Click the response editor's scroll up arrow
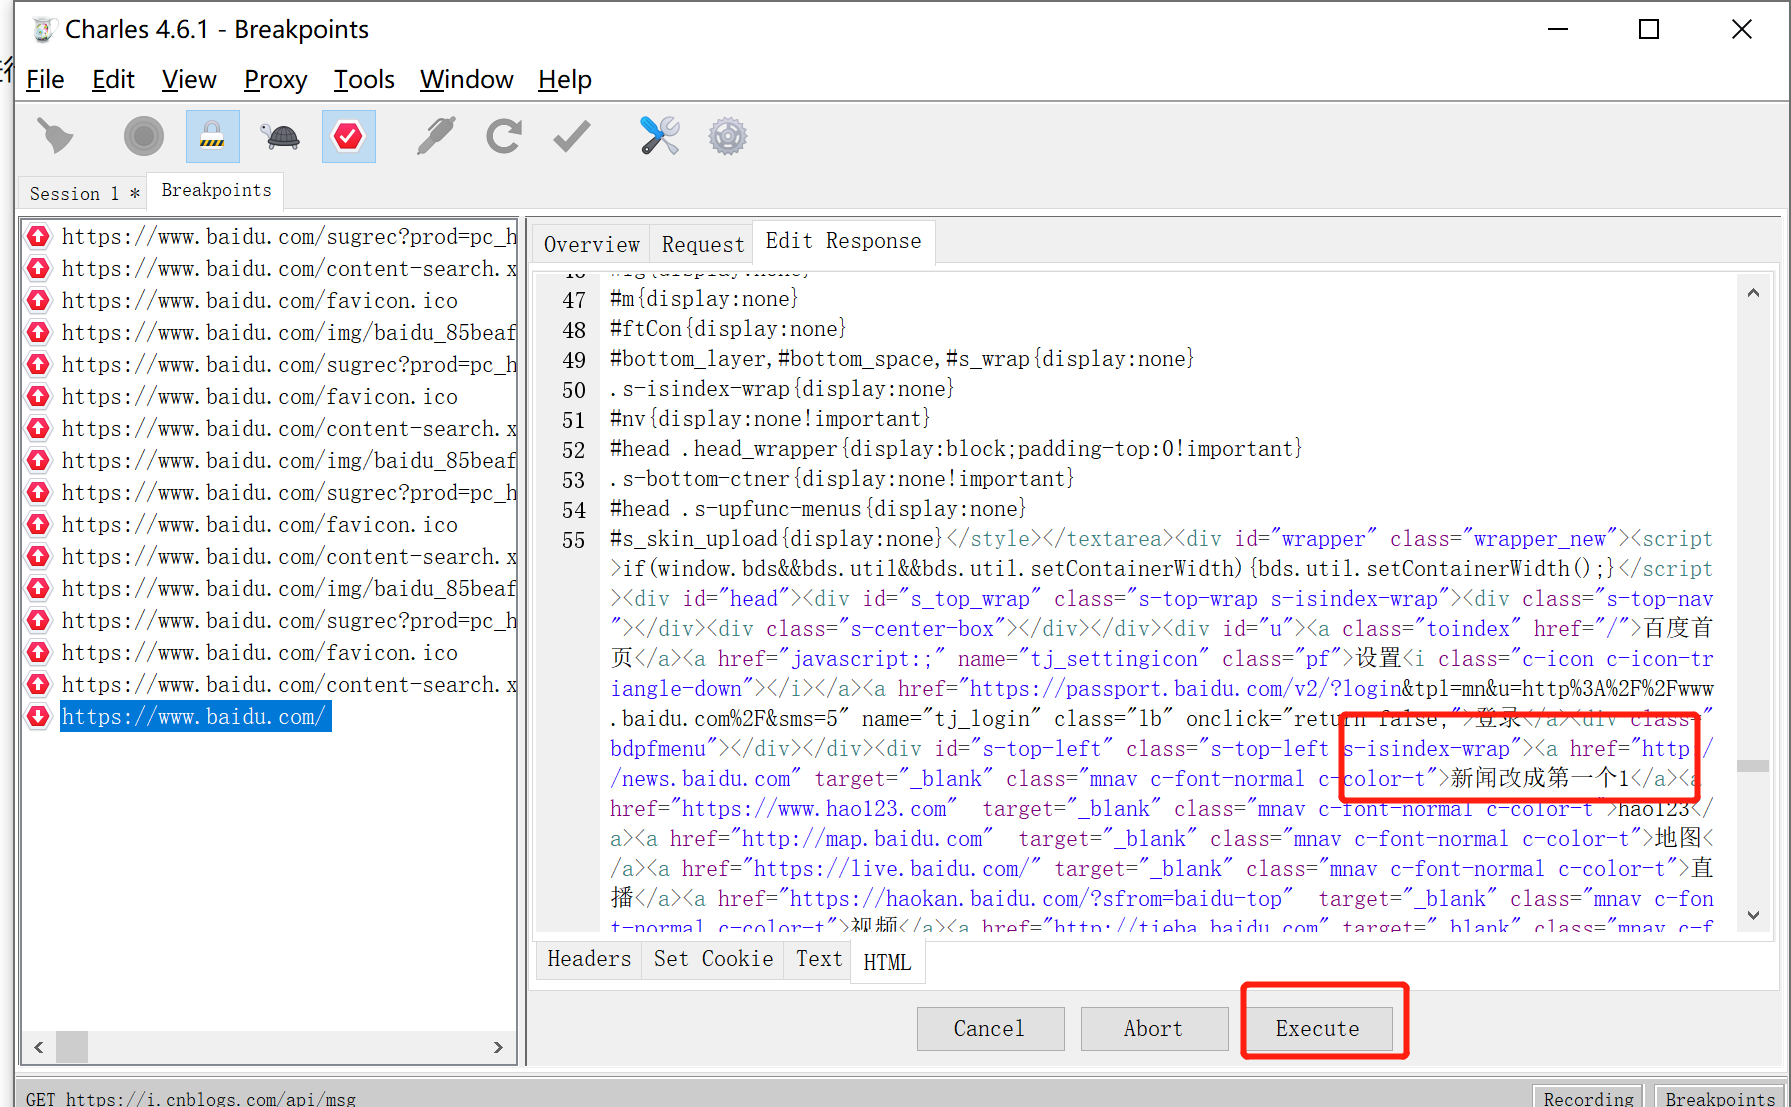 click(1753, 293)
